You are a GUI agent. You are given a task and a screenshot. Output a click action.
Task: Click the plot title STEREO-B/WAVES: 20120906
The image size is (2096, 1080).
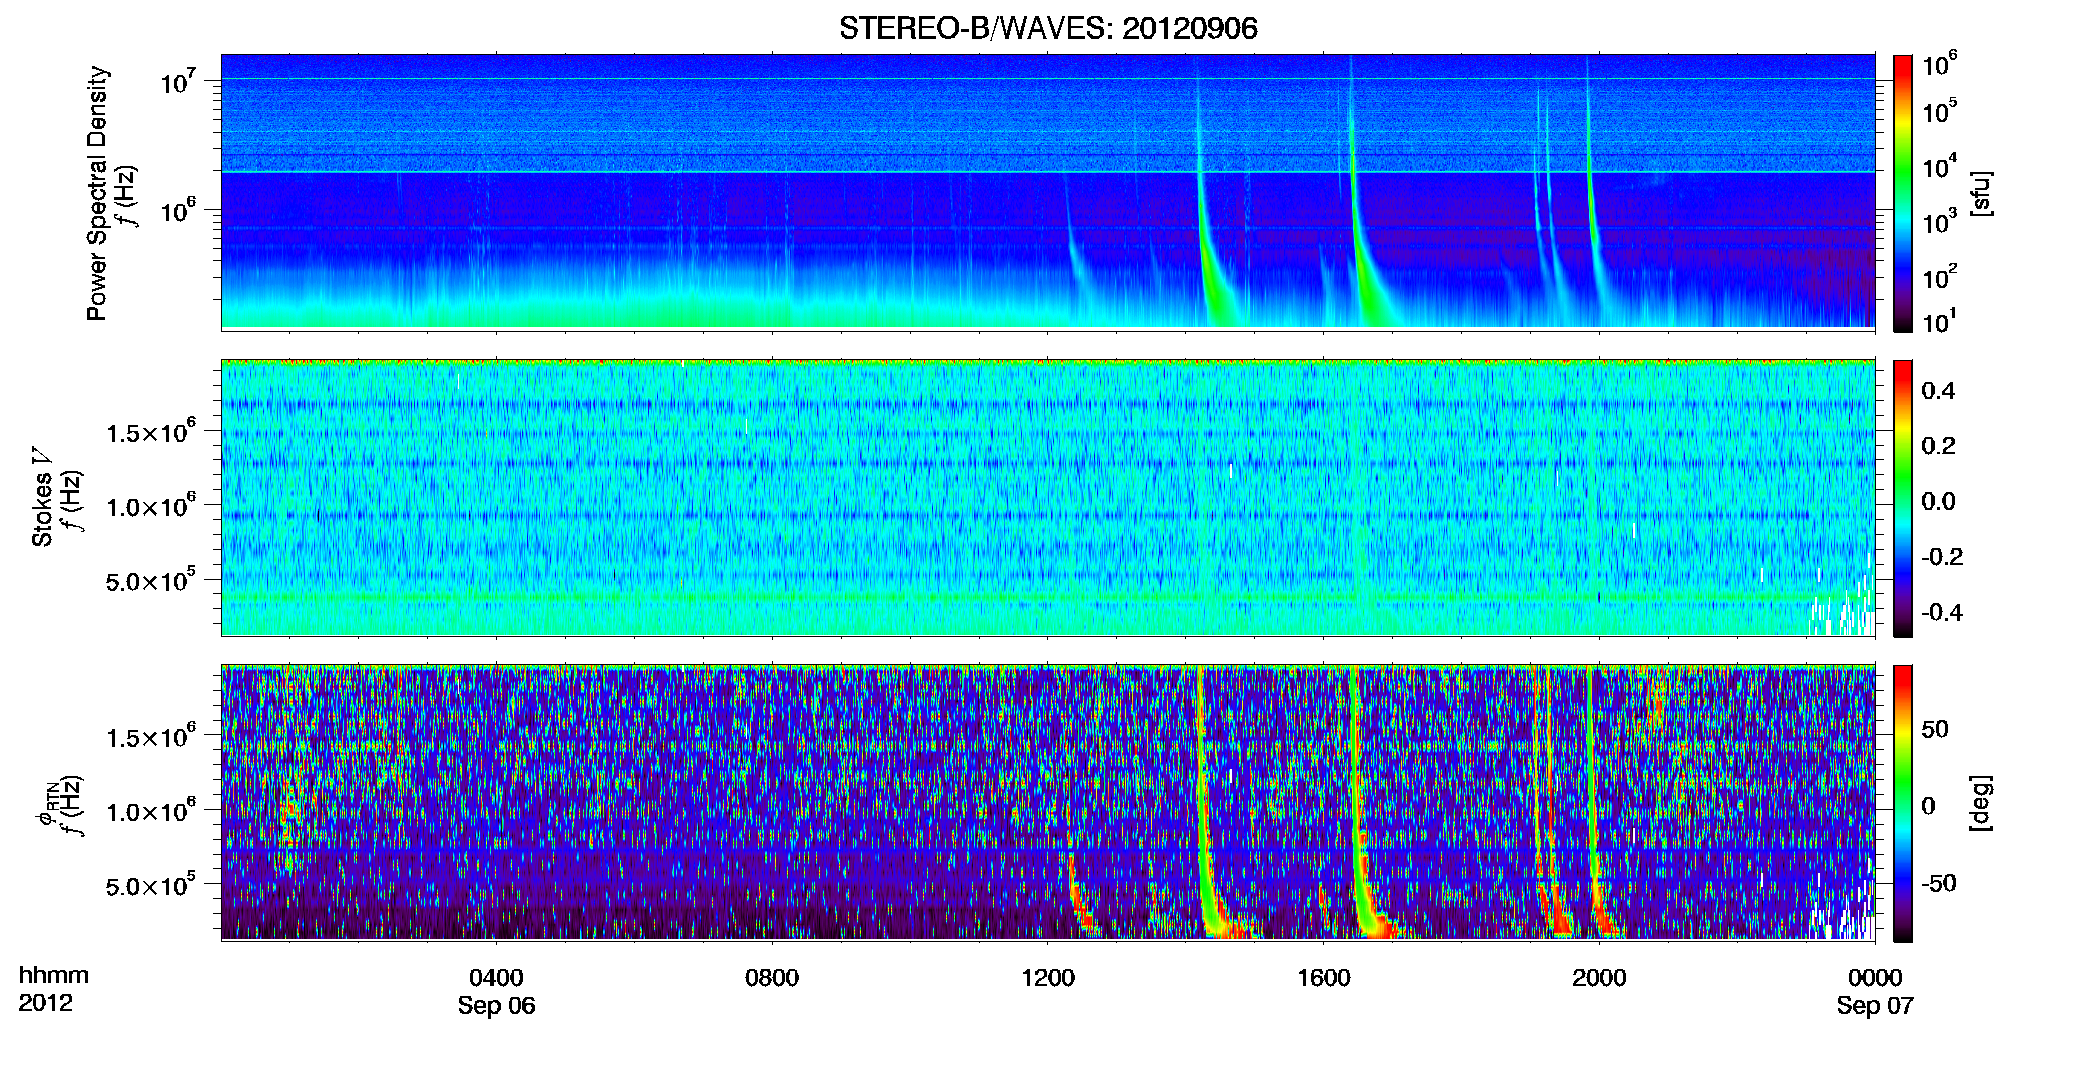[x=1048, y=28]
